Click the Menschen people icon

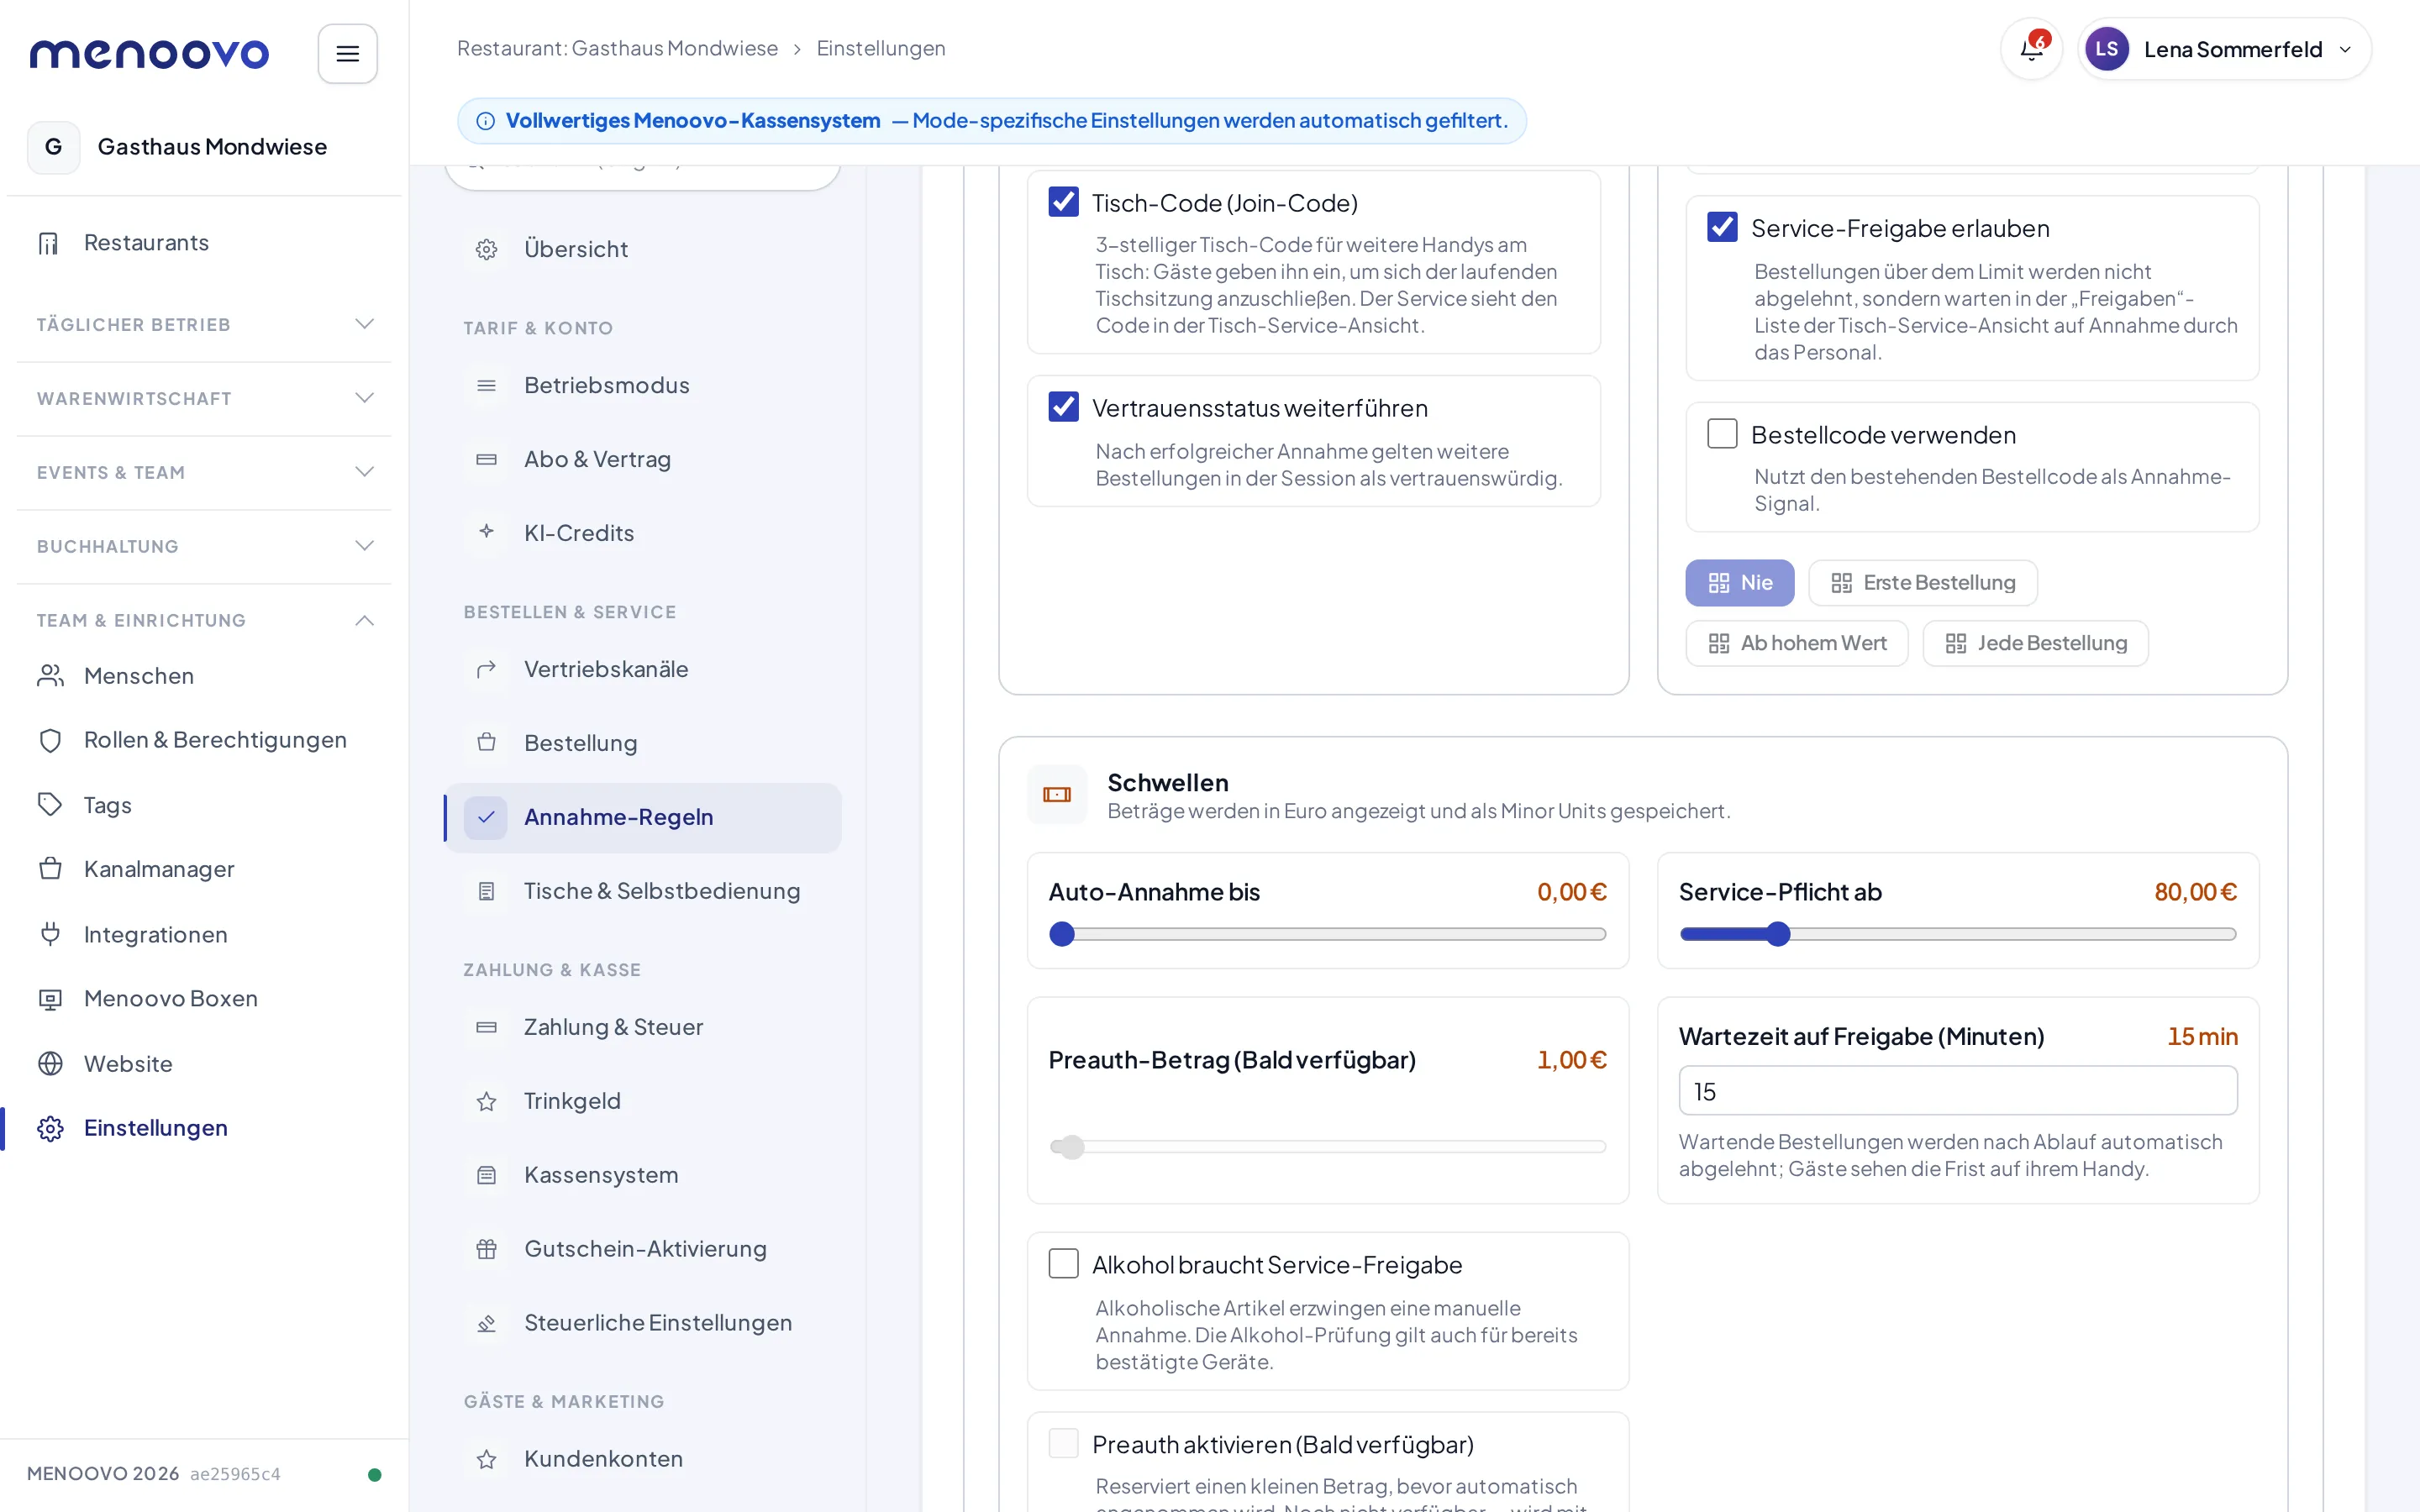50,676
